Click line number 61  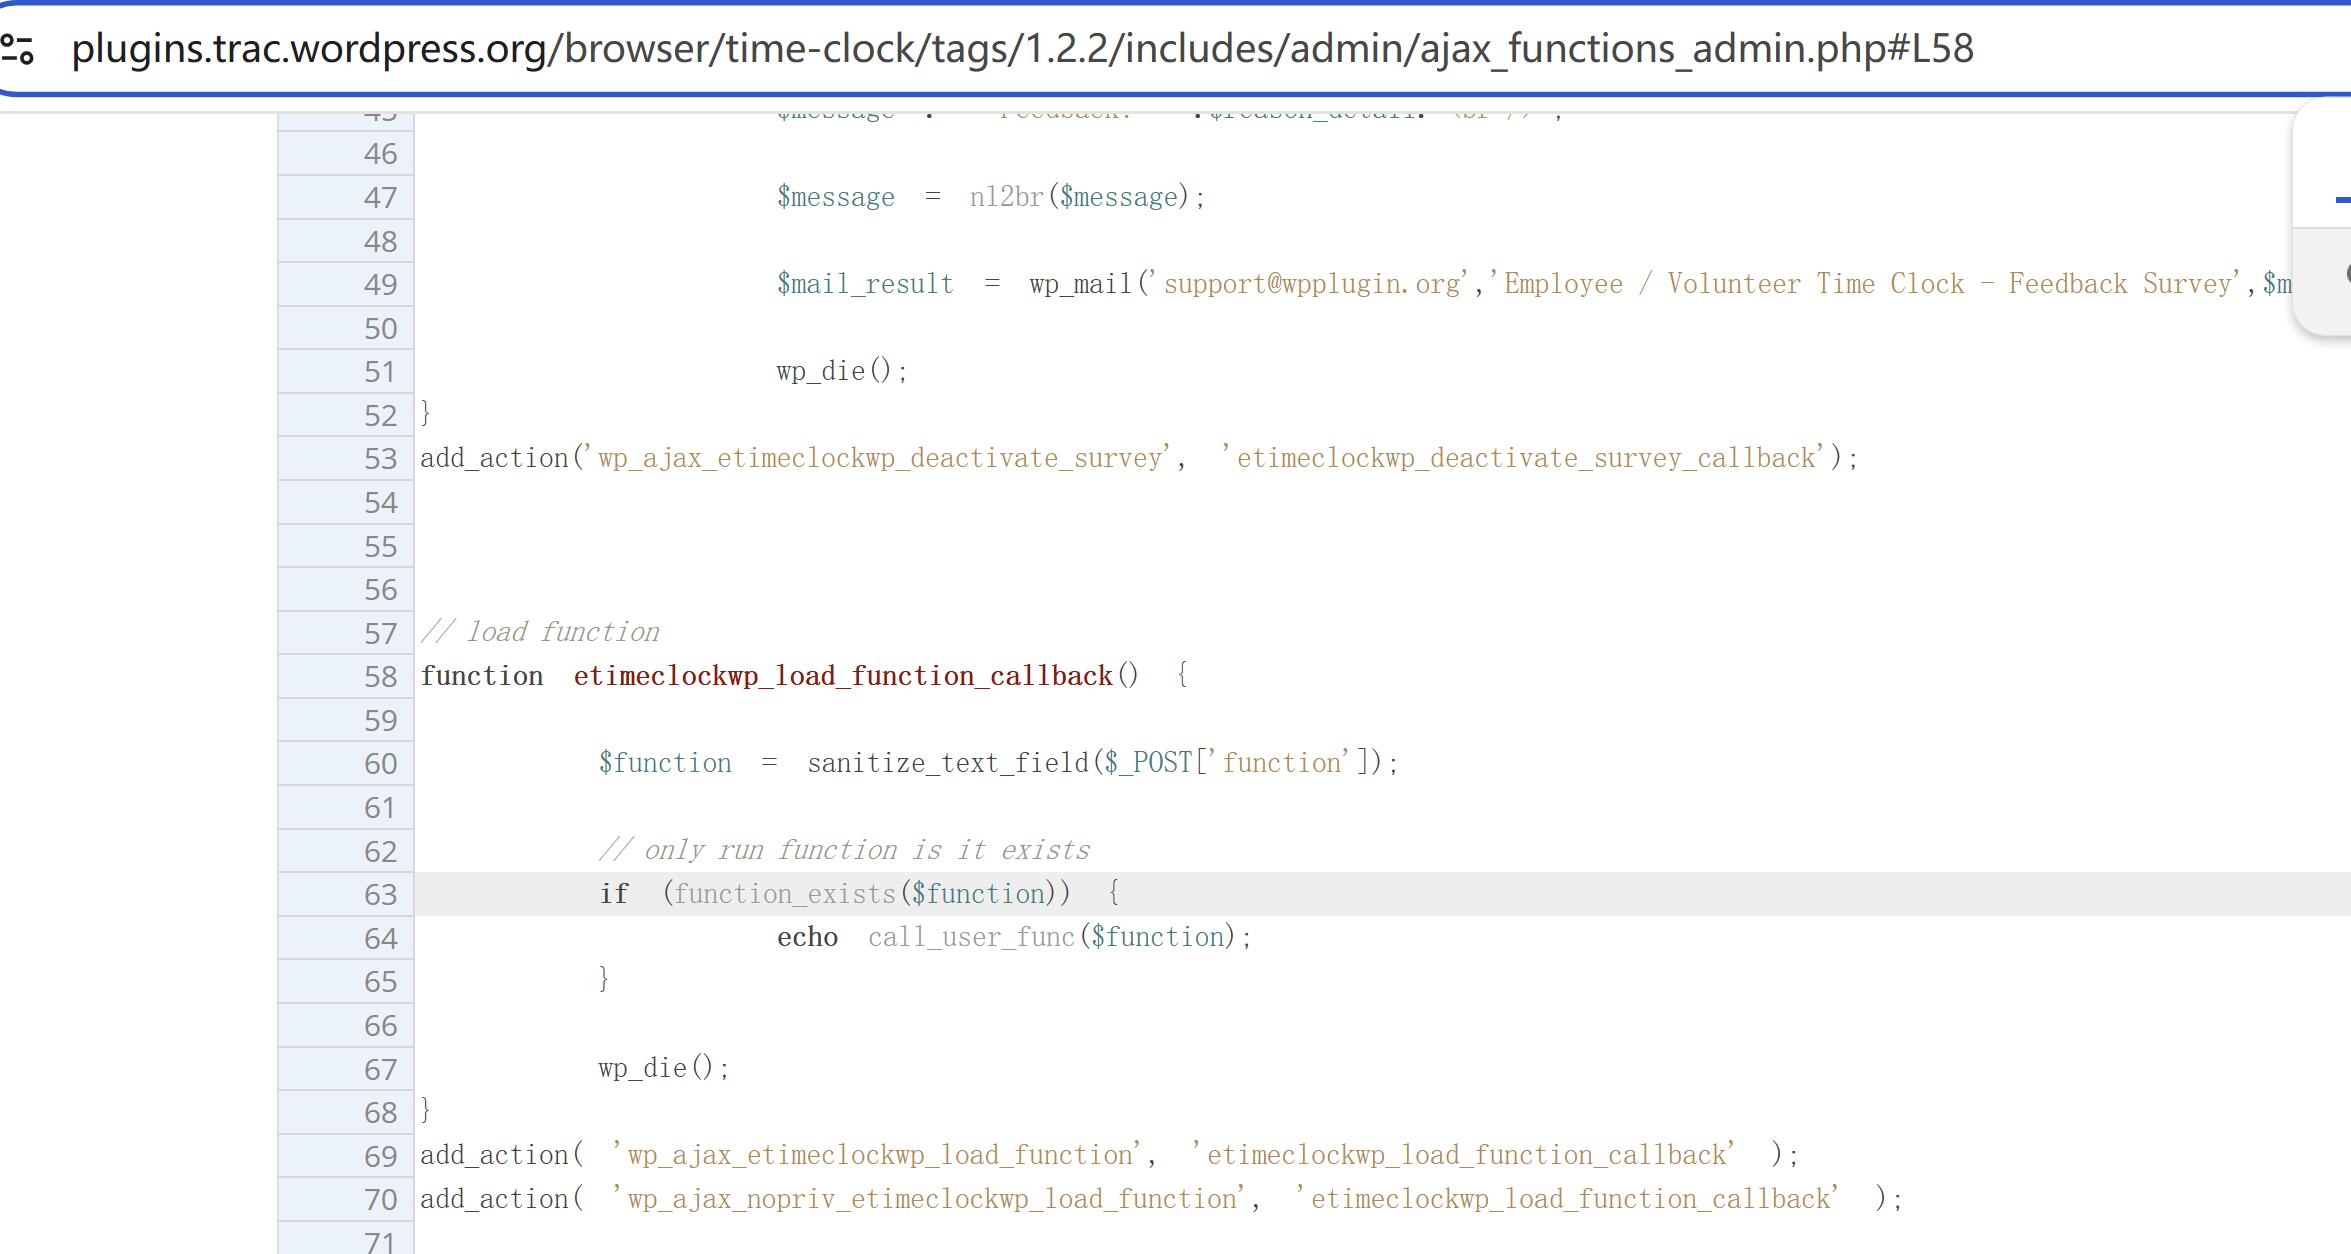(x=380, y=808)
